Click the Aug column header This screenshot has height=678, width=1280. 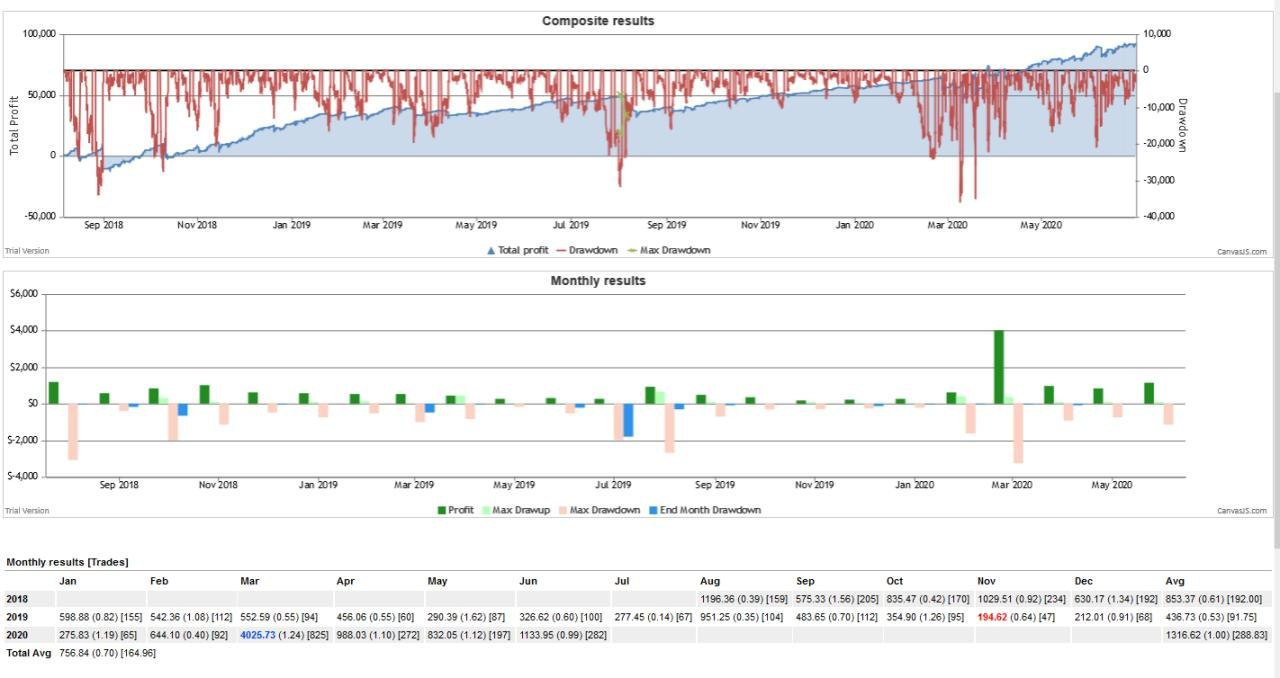point(708,581)
